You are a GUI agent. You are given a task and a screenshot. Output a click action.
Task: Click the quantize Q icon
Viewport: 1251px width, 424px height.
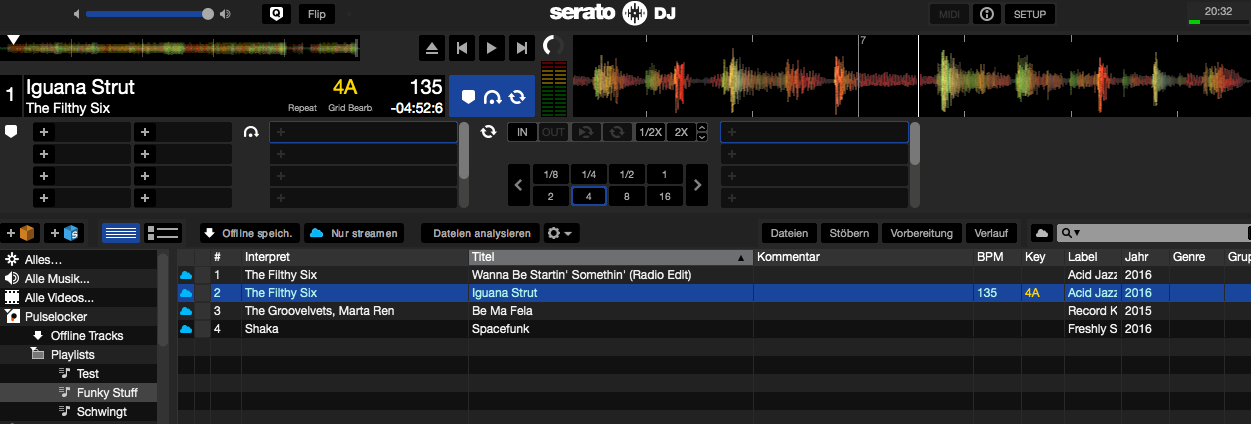277,14
